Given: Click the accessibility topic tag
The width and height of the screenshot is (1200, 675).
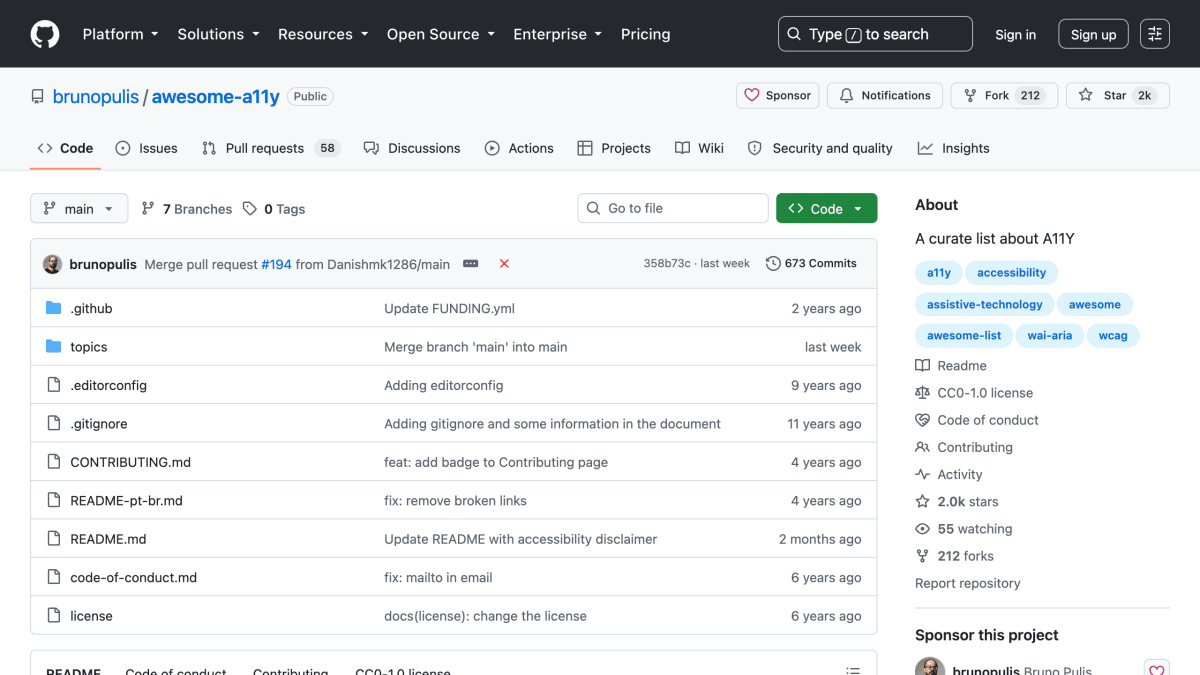Looking at the screenshot, I should coord(1011,273).
